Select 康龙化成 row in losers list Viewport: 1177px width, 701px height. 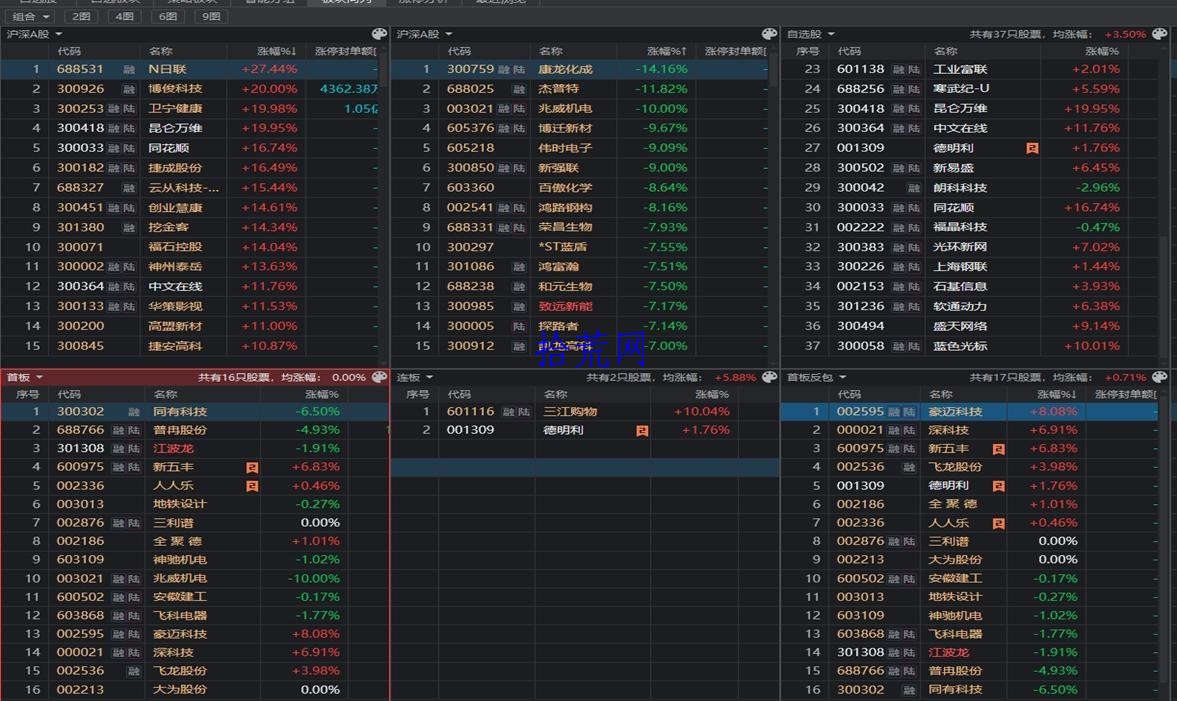[x=579, y=69]
